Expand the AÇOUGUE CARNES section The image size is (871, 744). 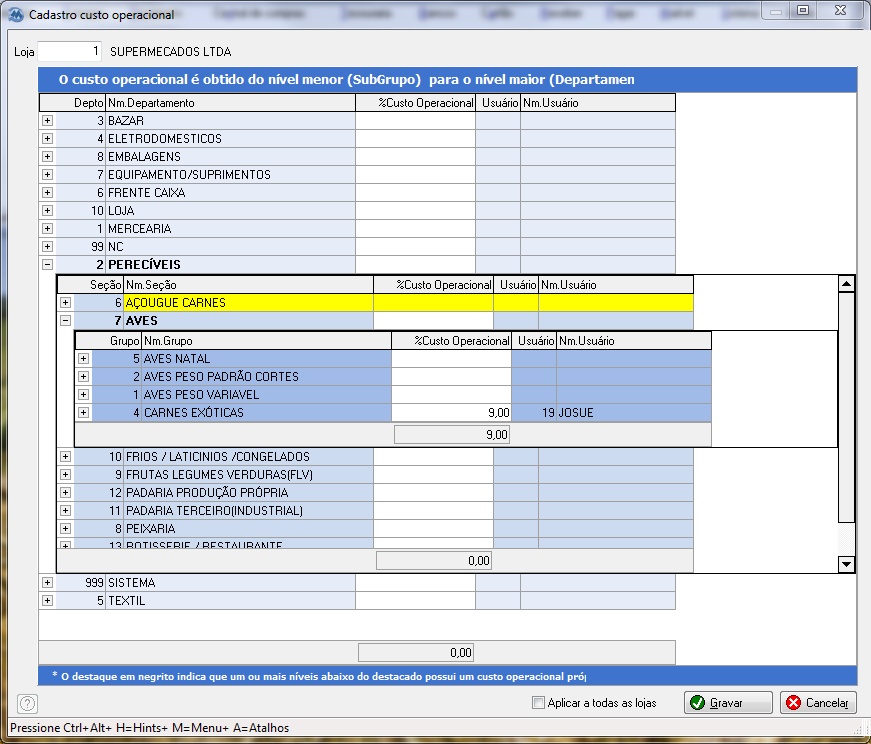66,302
